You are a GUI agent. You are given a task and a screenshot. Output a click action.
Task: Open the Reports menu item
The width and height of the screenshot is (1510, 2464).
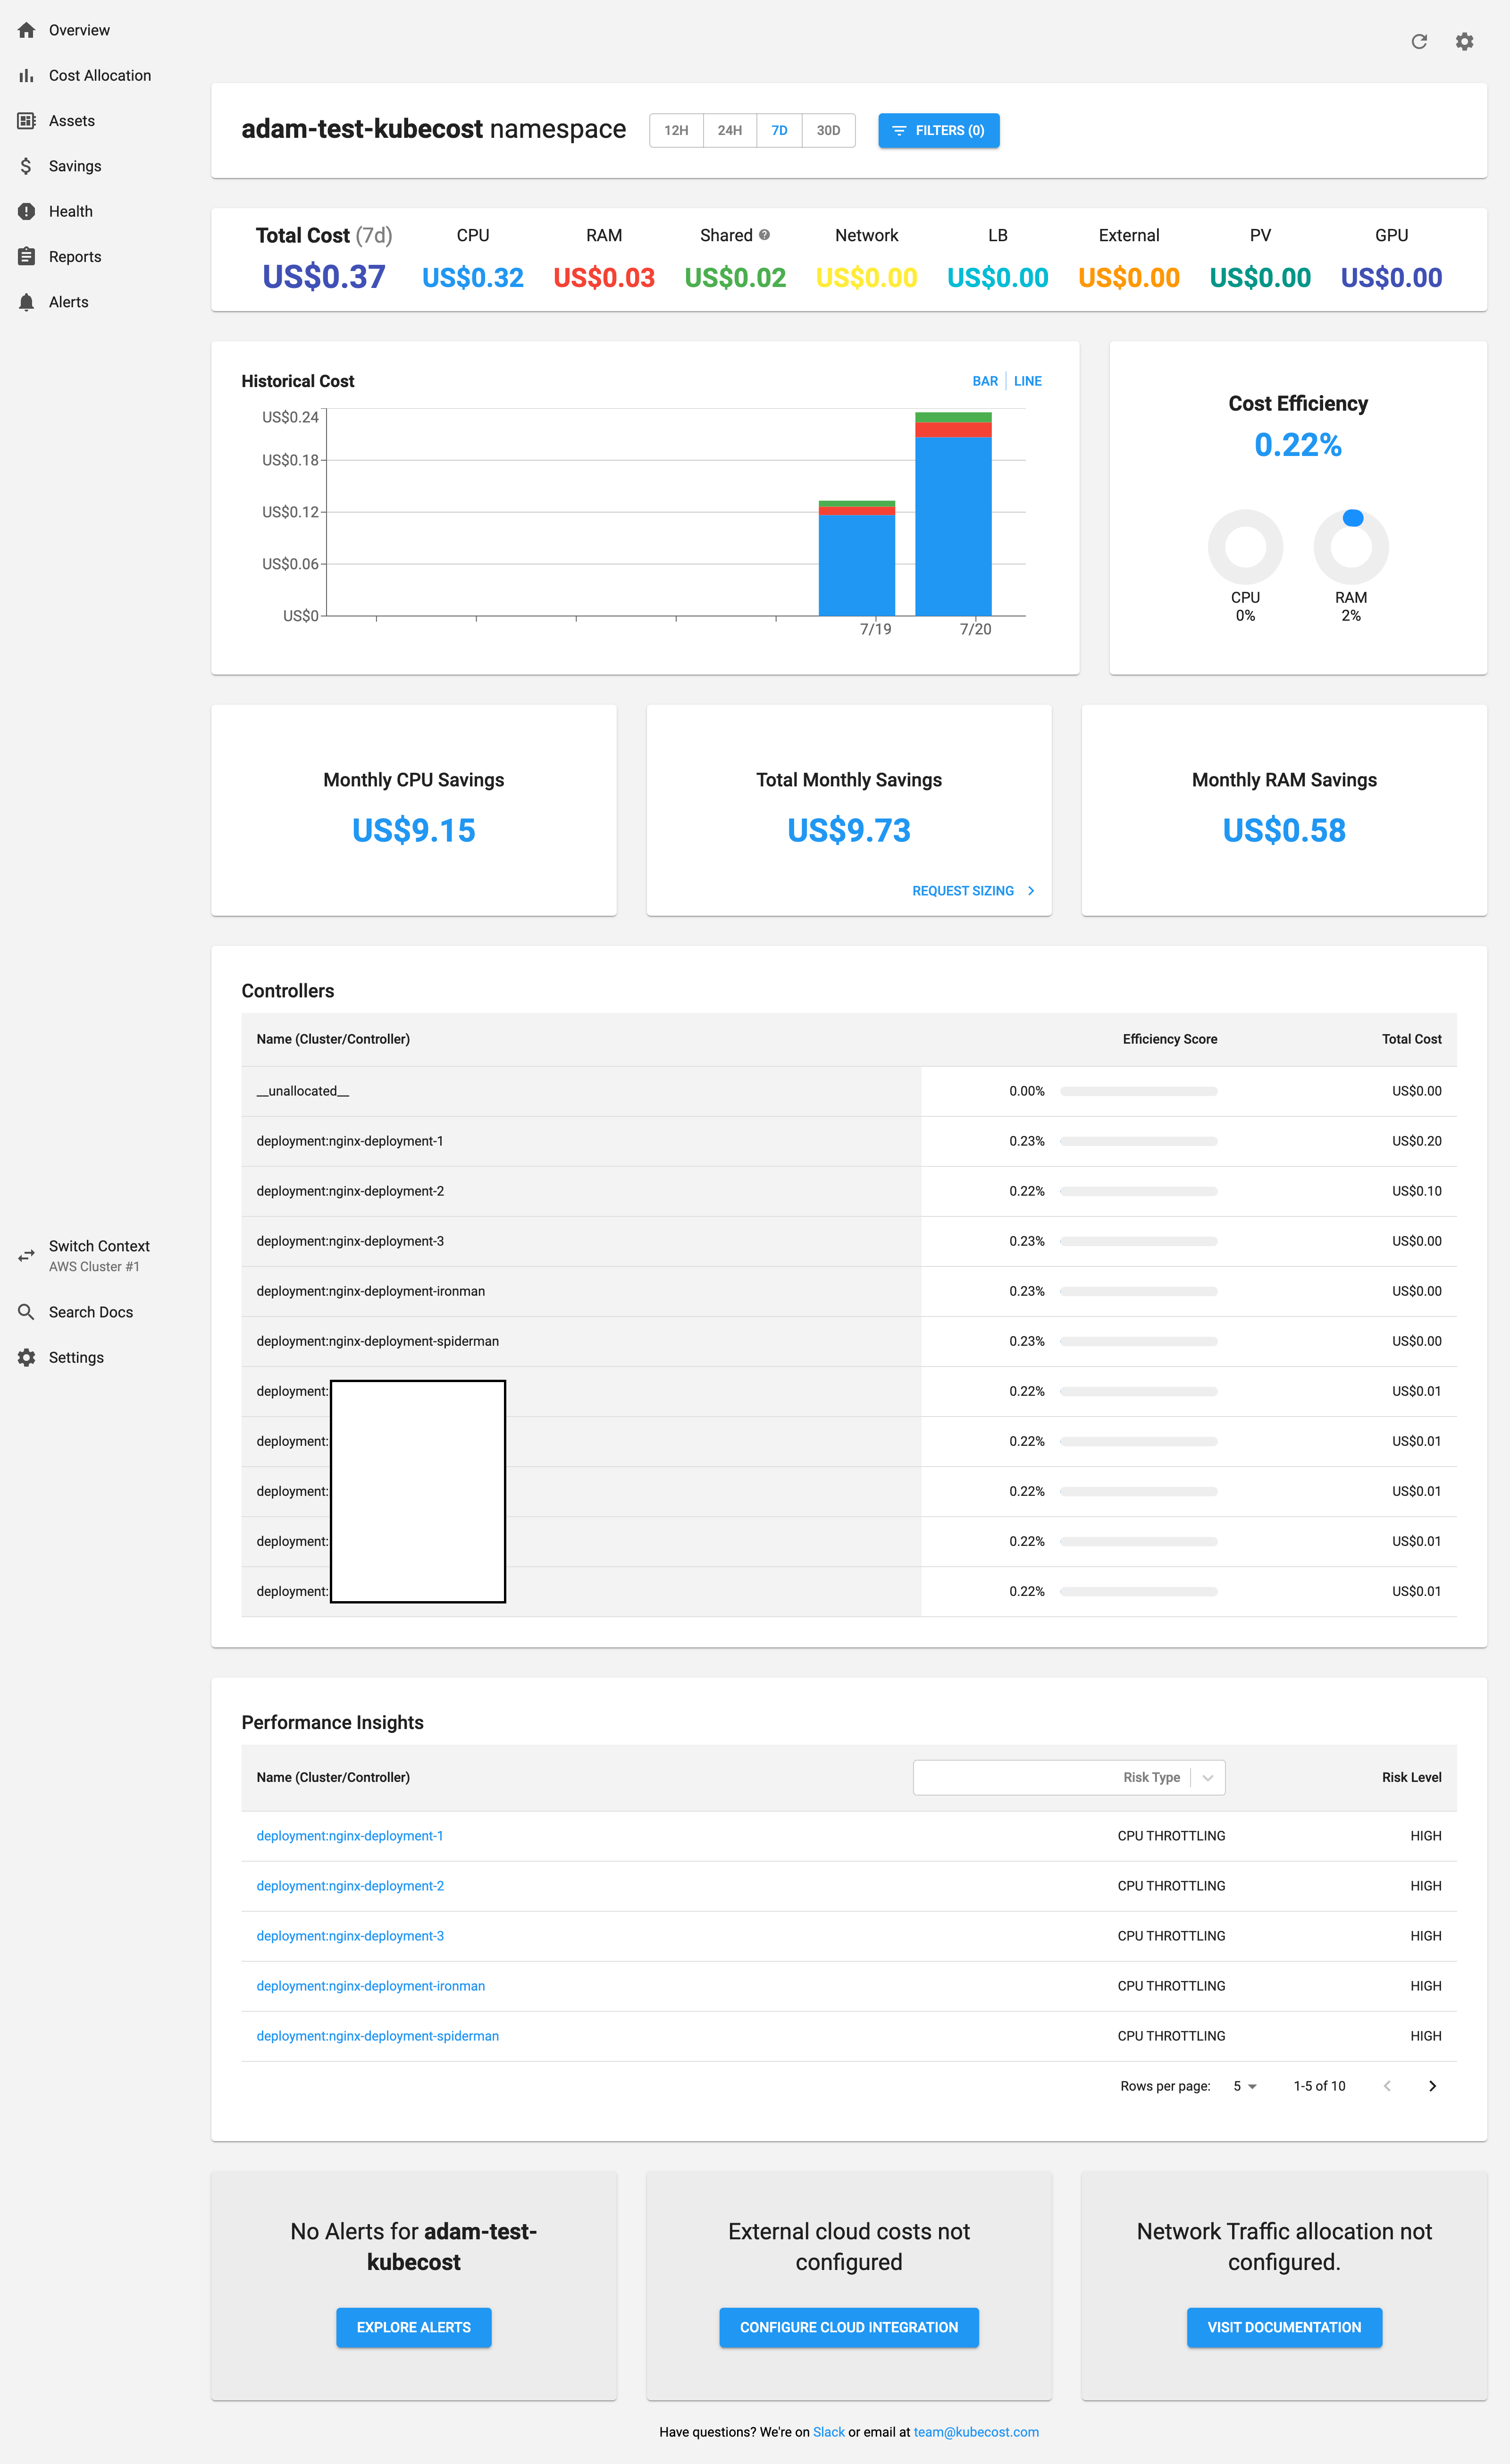click(x=75, y=257)
